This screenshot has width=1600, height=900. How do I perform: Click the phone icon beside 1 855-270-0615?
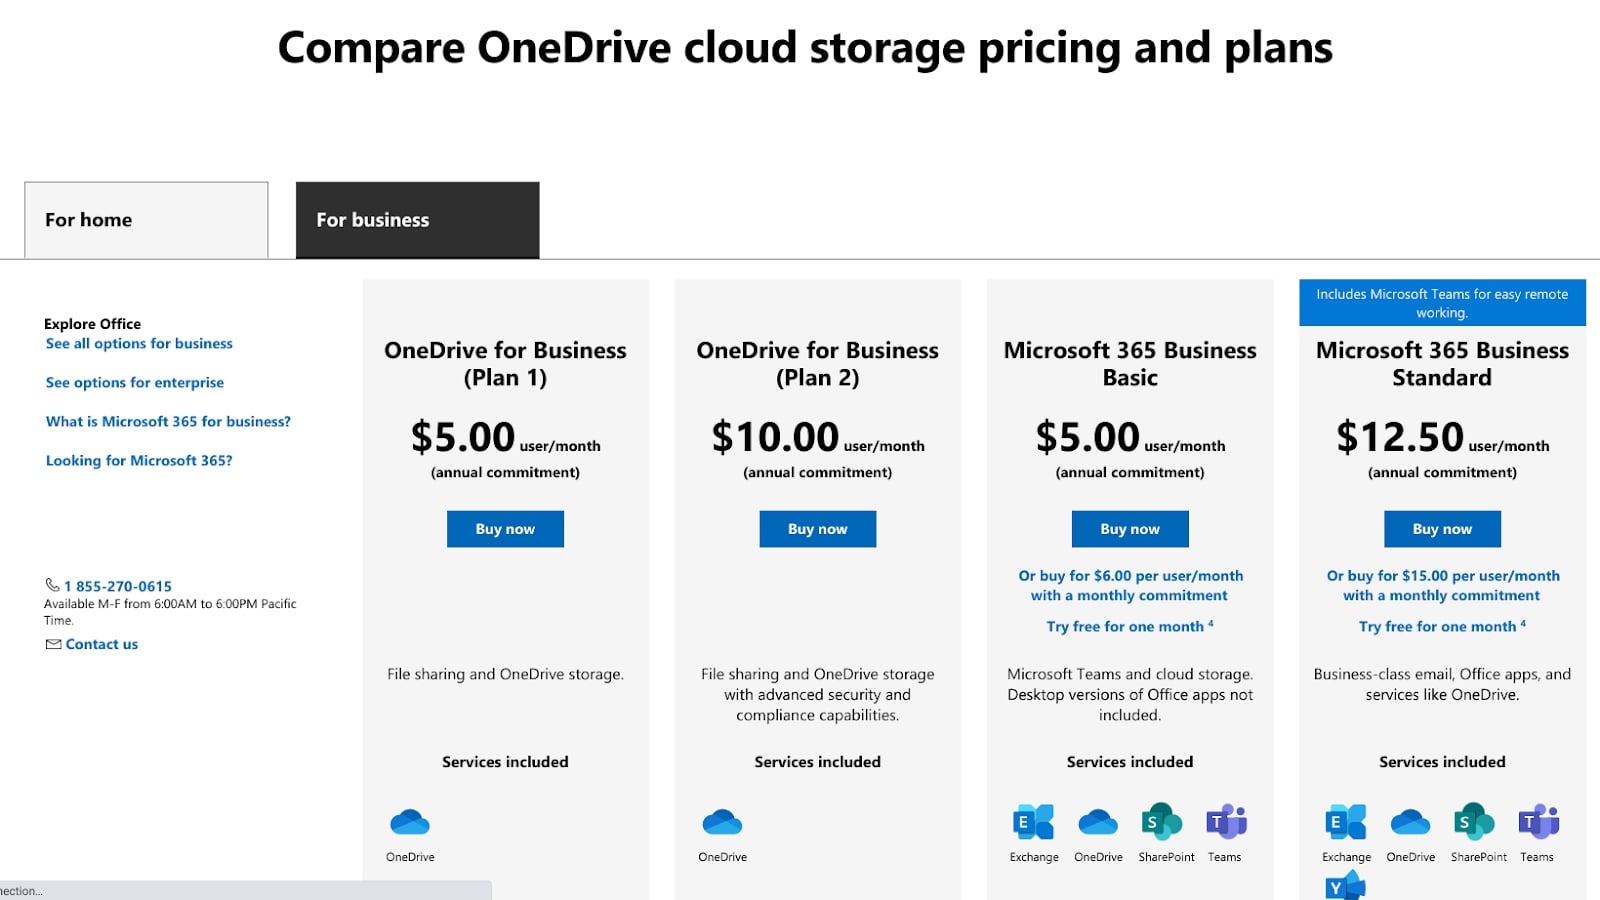(x=52, y=585)
